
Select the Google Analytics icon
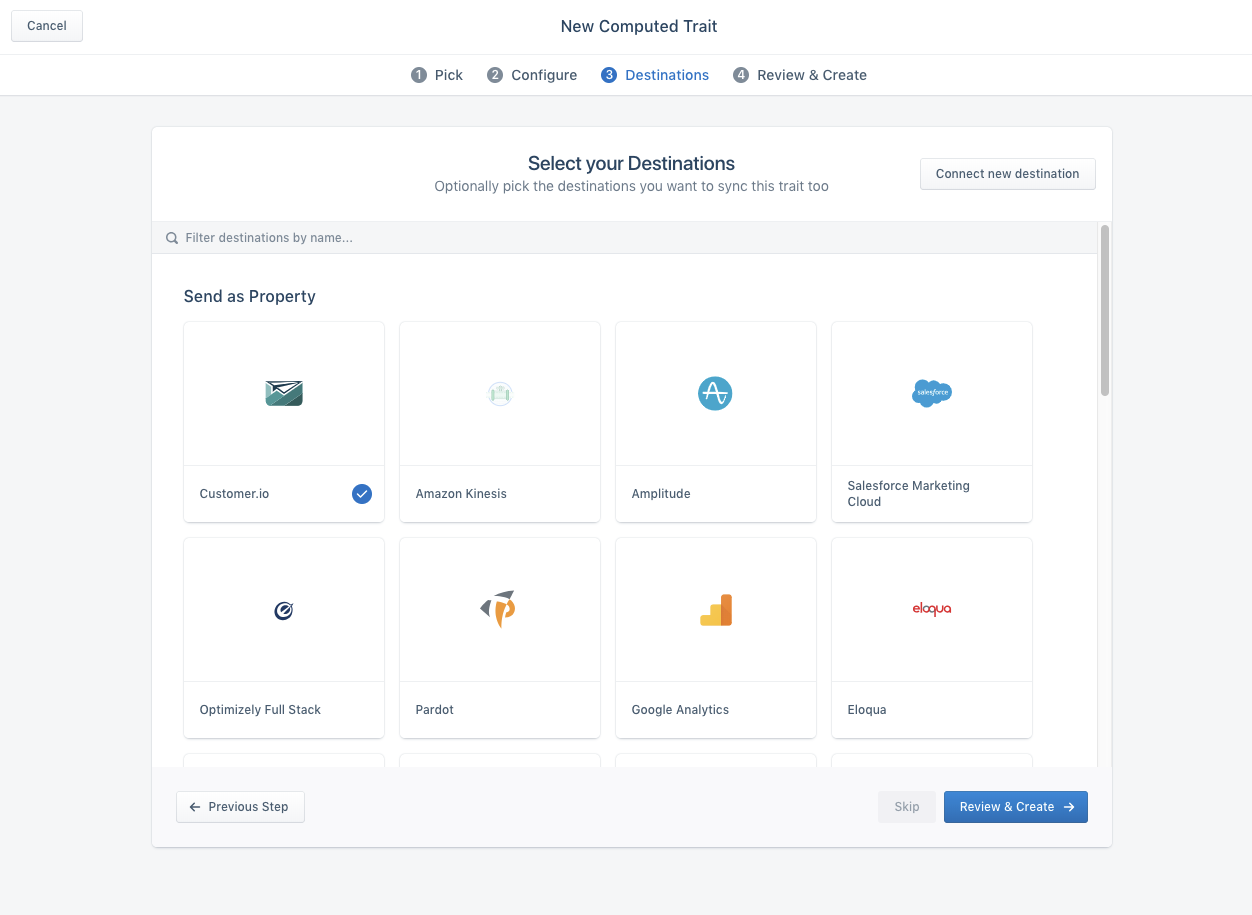point(715,609)
